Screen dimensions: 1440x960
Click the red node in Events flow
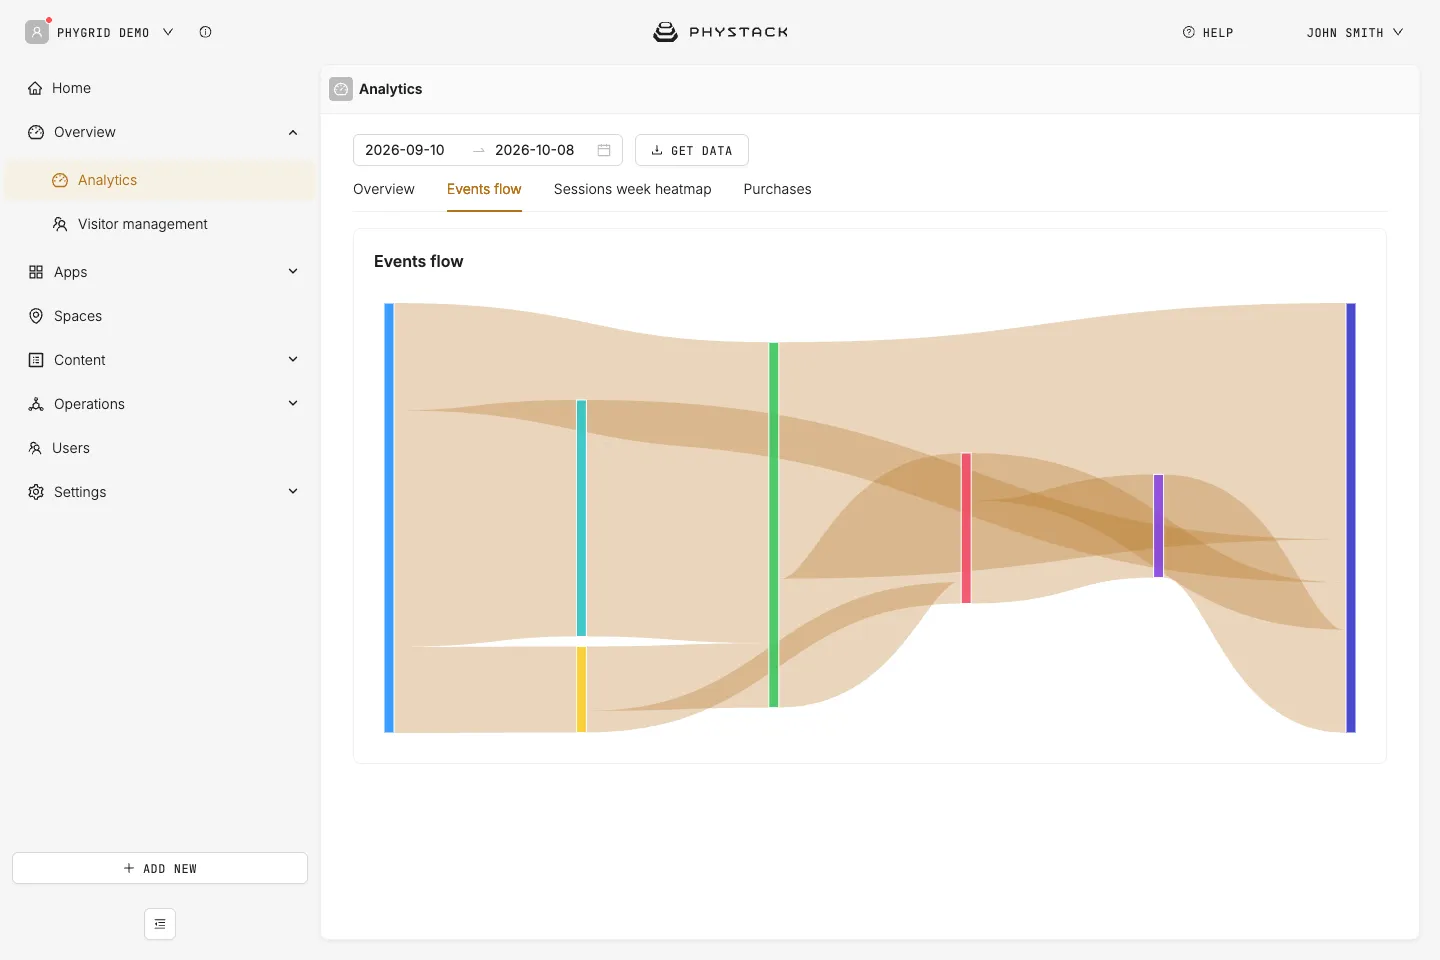click(966, 528)
